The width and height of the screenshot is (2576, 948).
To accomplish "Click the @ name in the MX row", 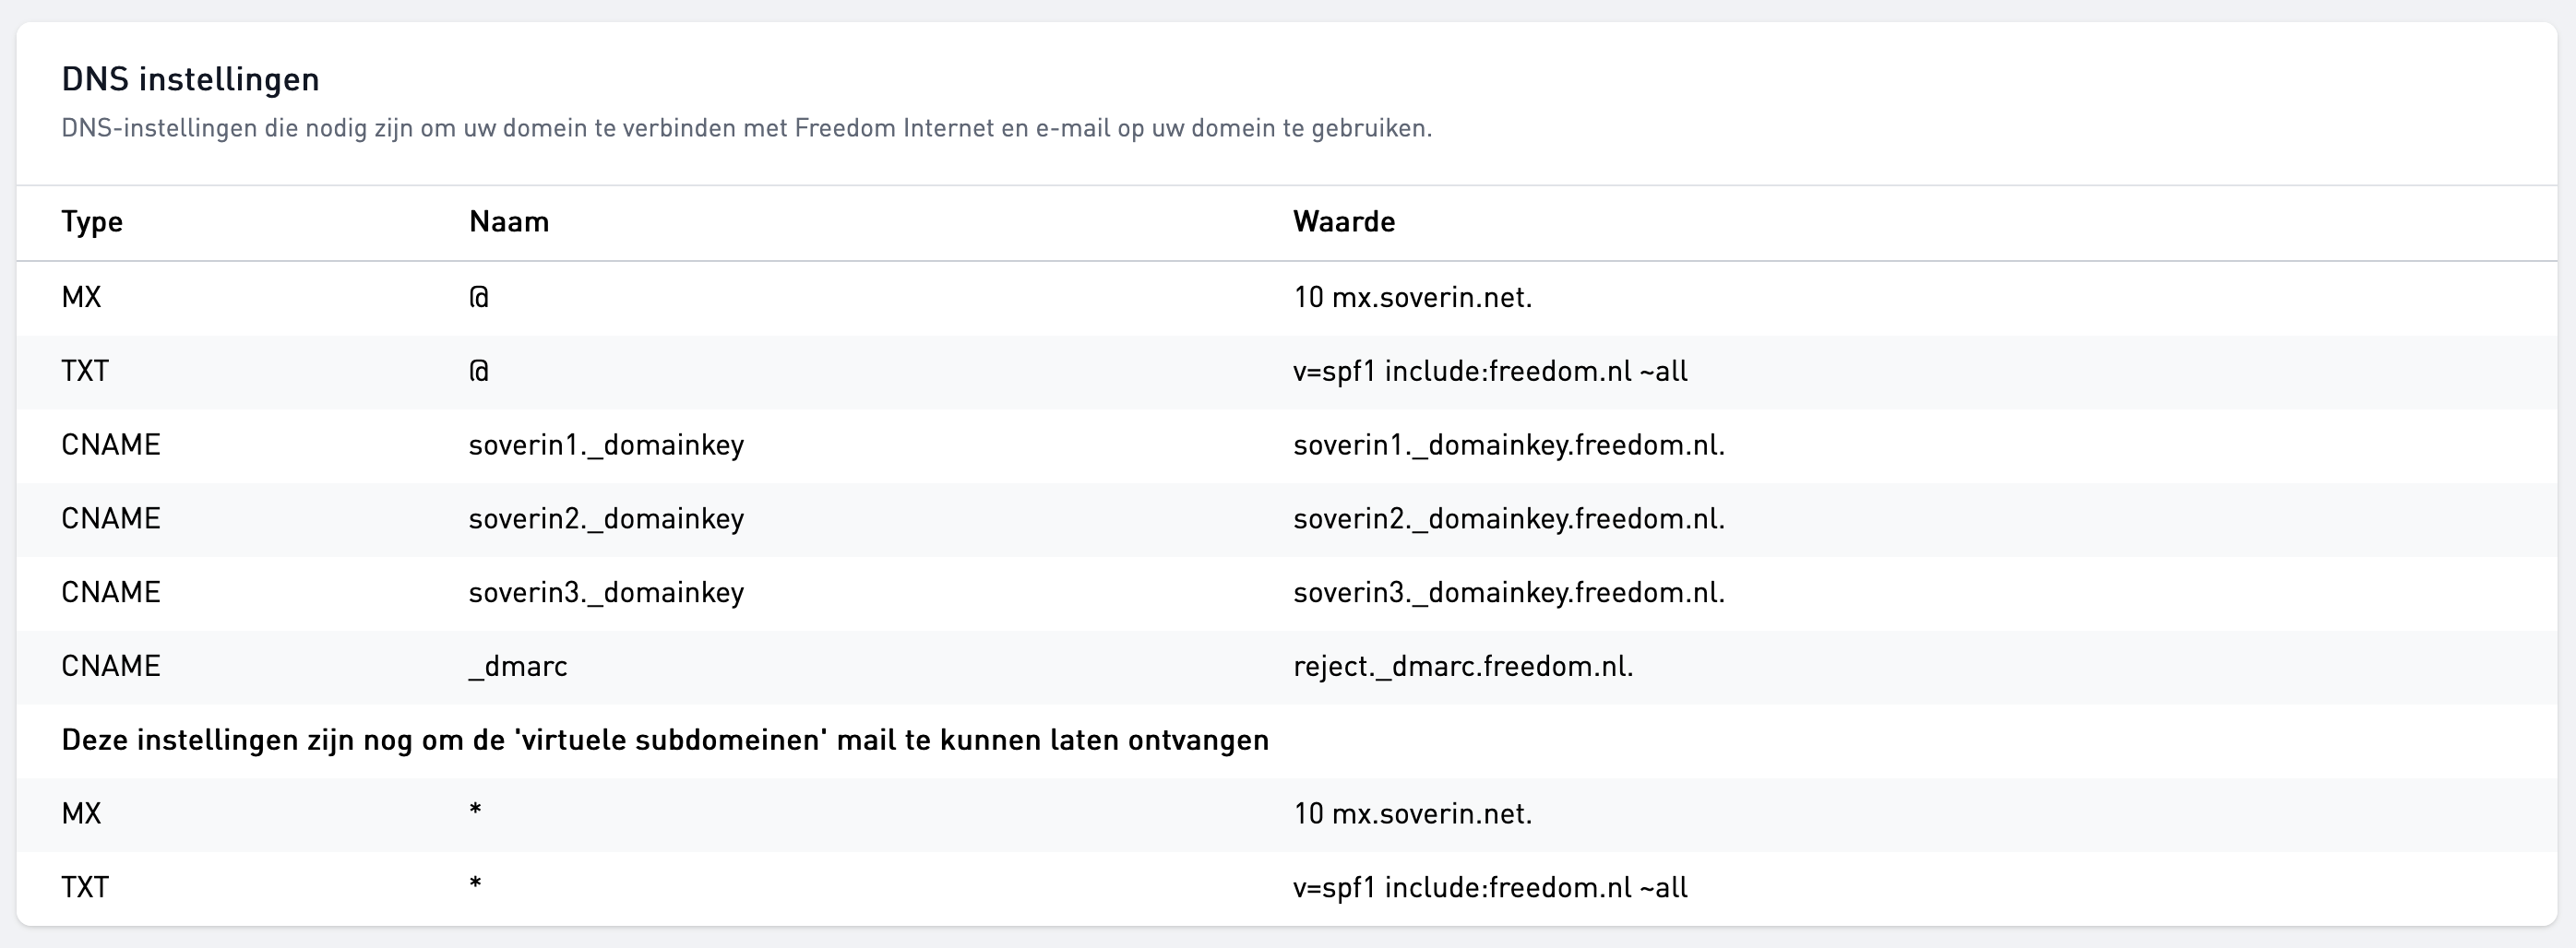I will [479, 297].
